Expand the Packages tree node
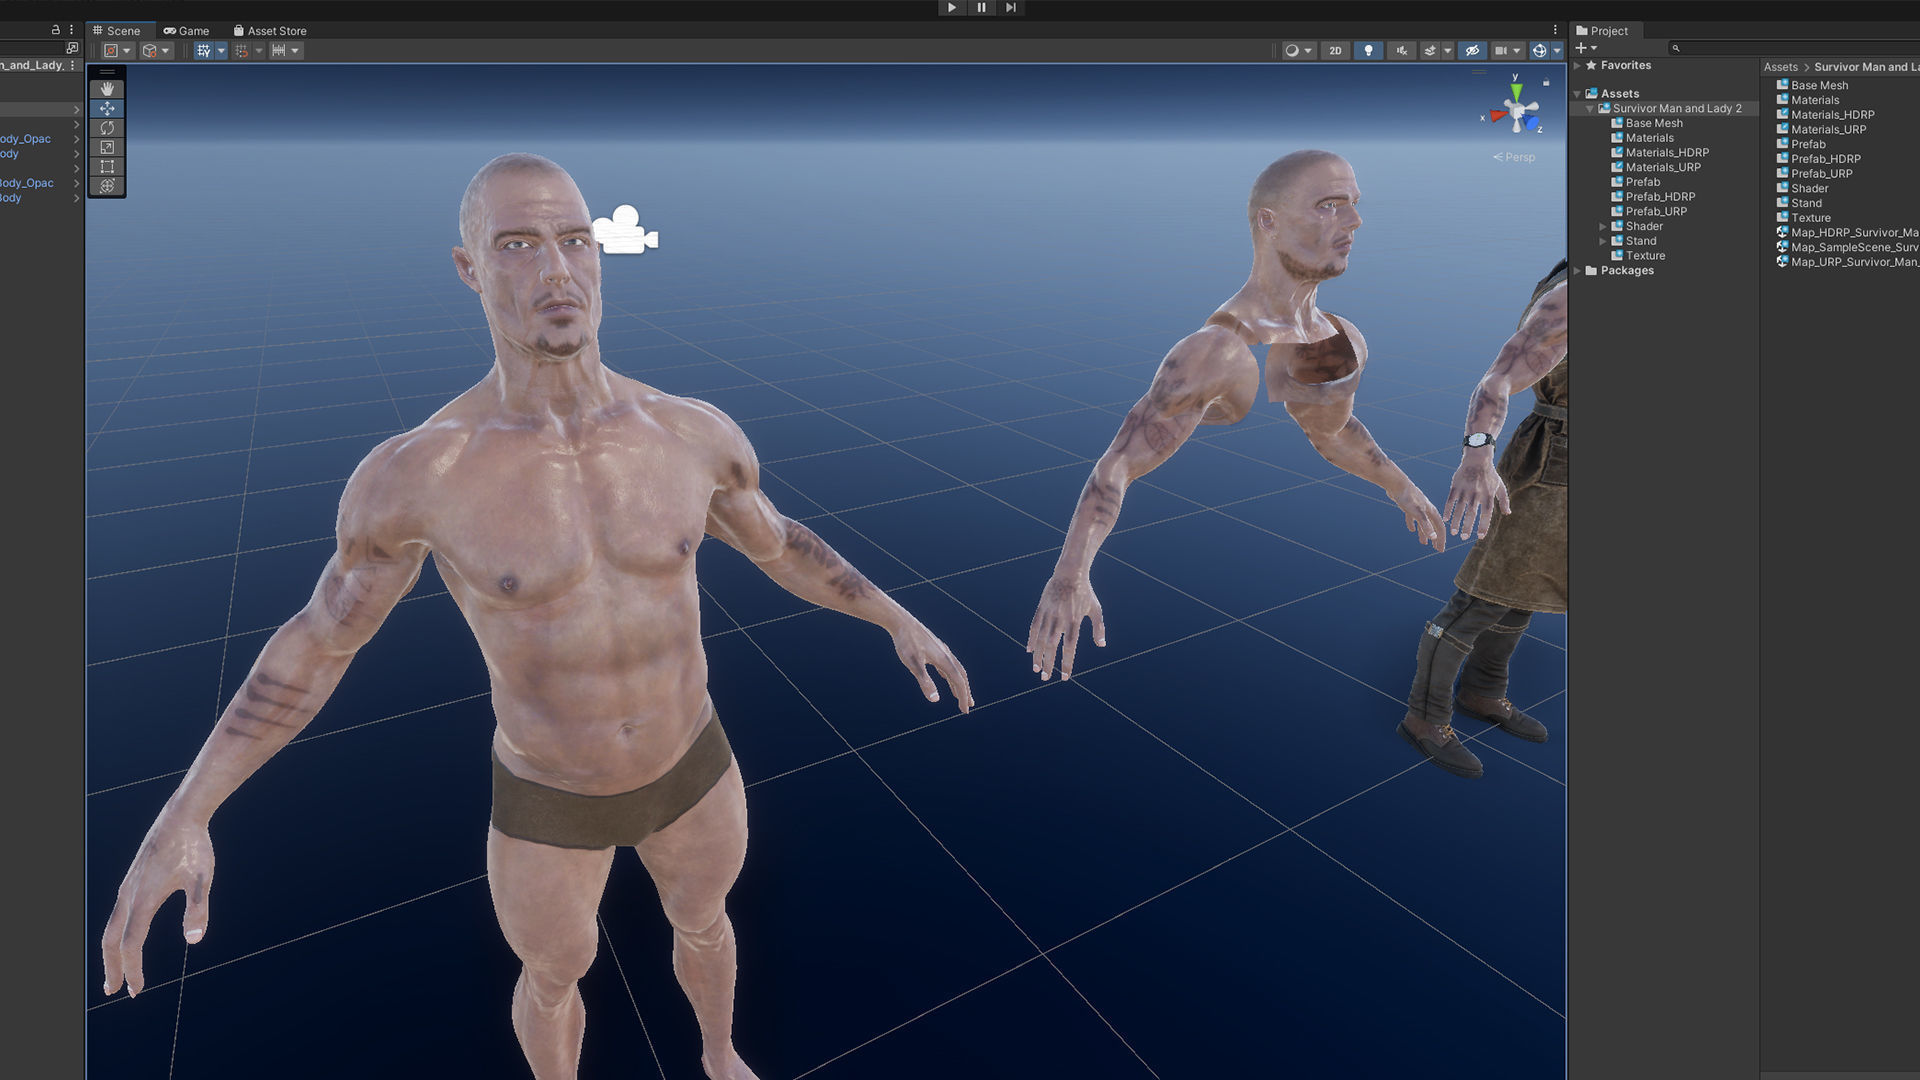The height and width of the screenshot is (1080, 1920). click(x=1578, y=270)
